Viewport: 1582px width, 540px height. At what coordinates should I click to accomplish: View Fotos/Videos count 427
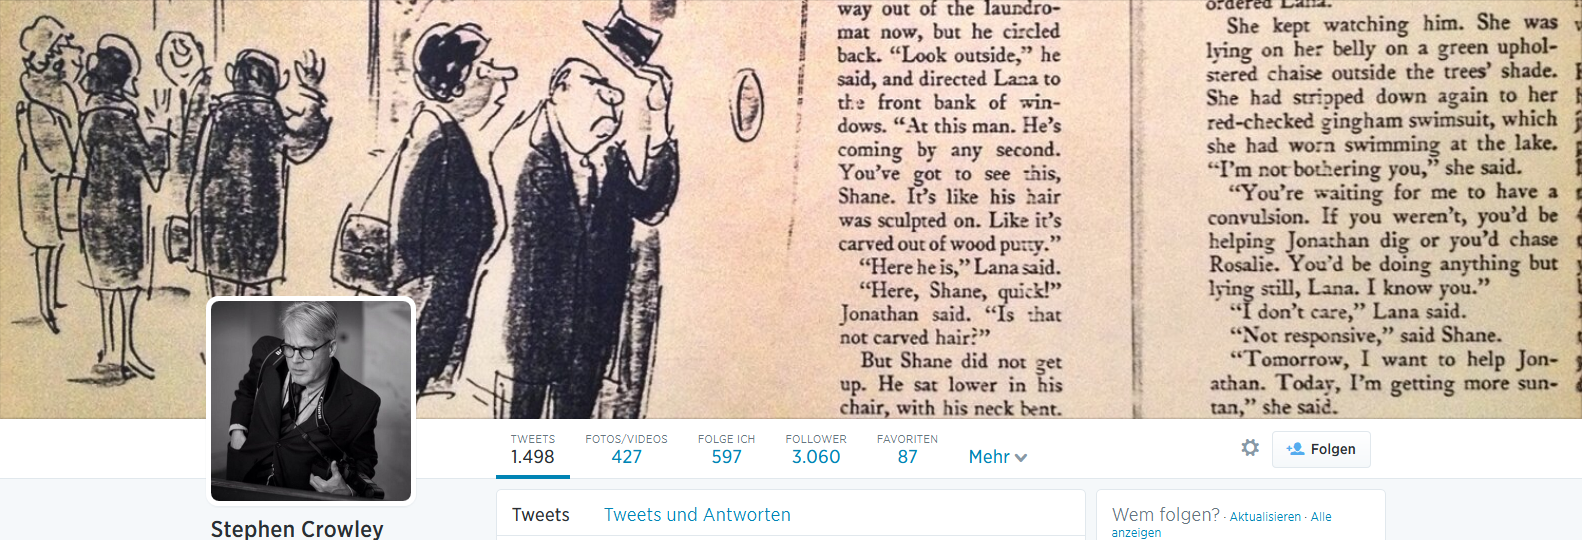626,449
